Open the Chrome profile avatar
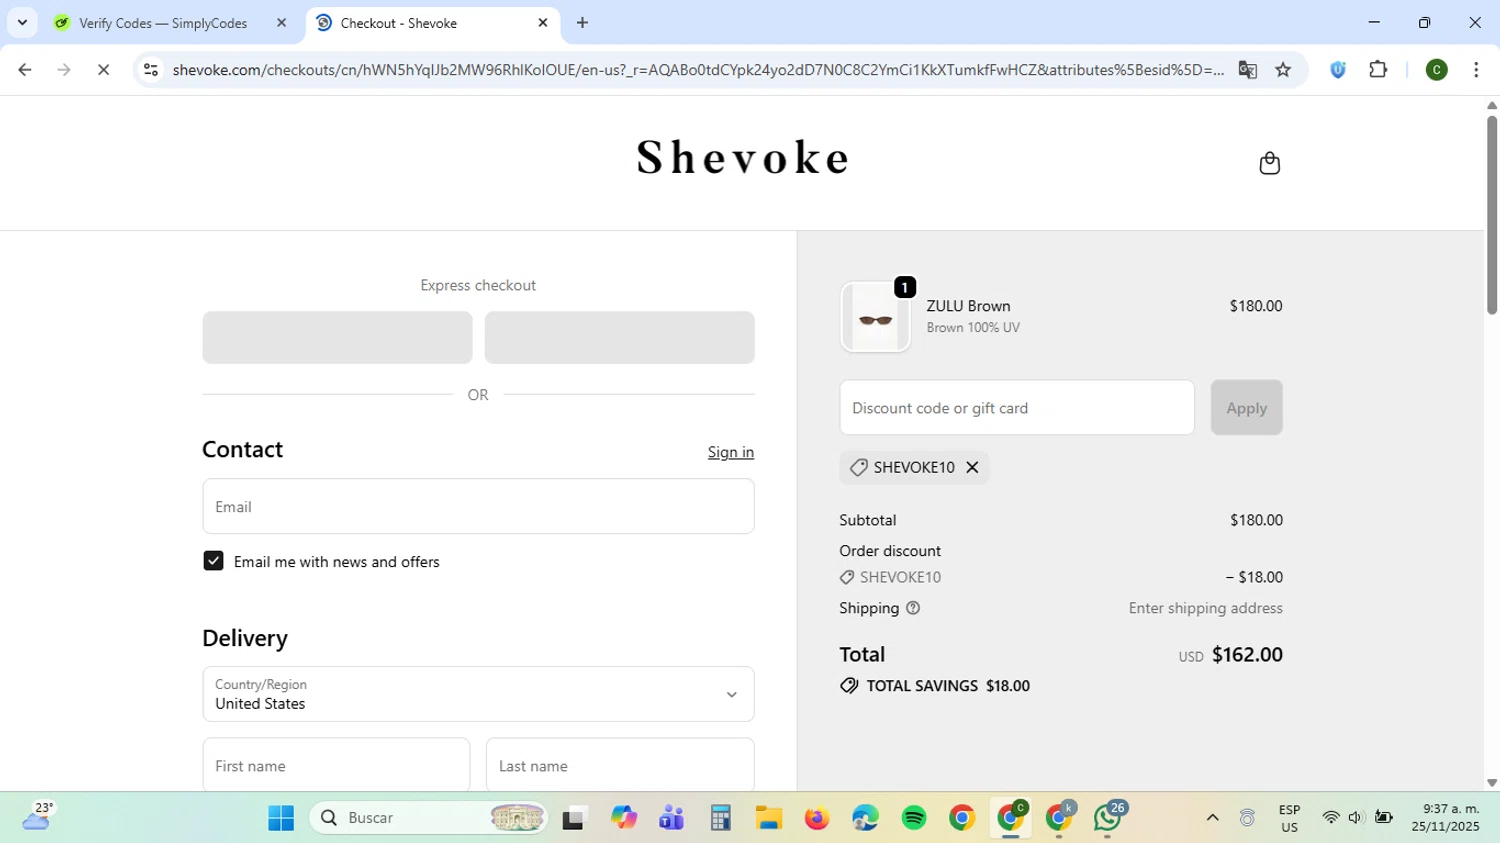 (1436, 70)
